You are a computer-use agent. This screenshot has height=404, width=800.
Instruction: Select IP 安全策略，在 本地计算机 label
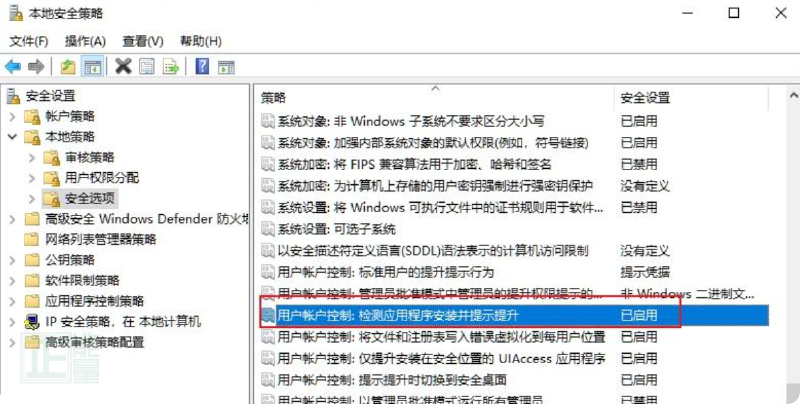(123, 321)
